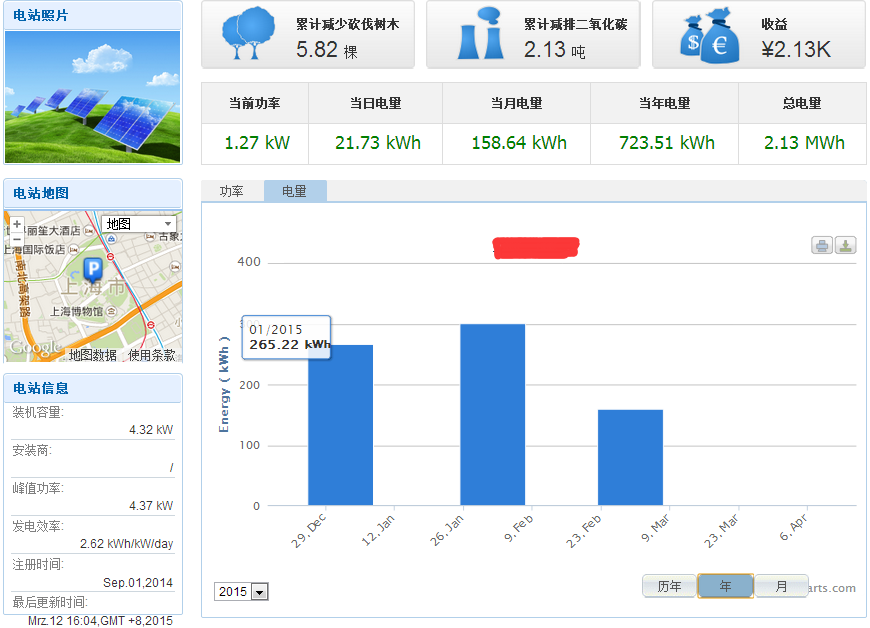Switch chart to 月 monthly view
This screenshot has width=870, height=628.
[x=781, y=586]
